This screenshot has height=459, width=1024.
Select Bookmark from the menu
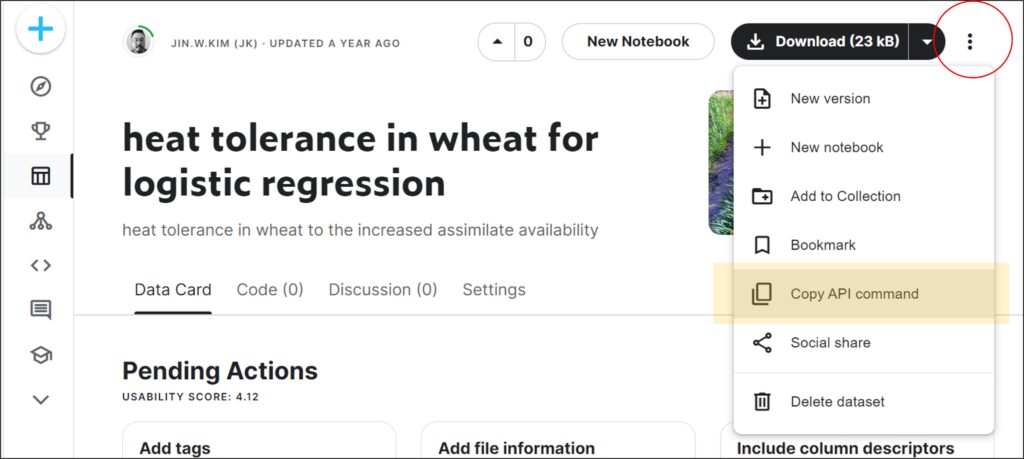pos(823,245)
